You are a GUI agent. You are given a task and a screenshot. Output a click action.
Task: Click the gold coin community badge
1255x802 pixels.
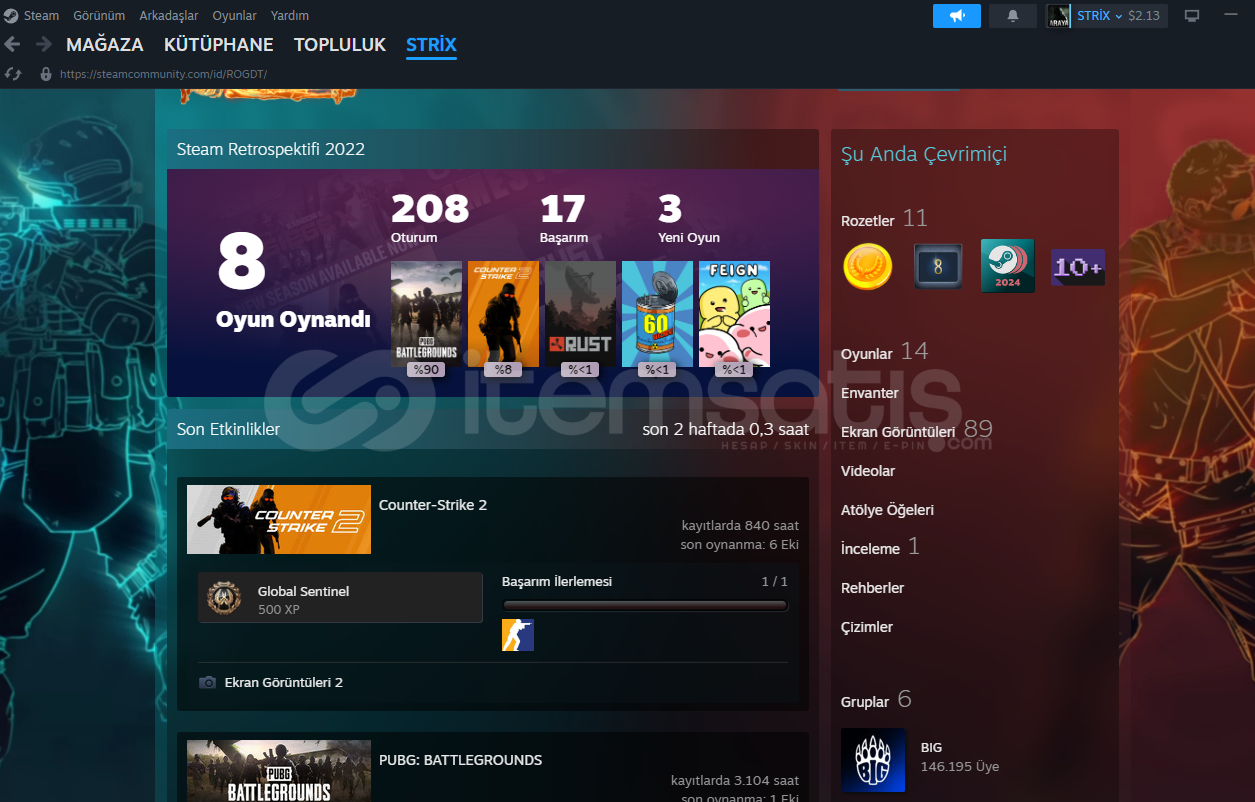tap(867, 267)
